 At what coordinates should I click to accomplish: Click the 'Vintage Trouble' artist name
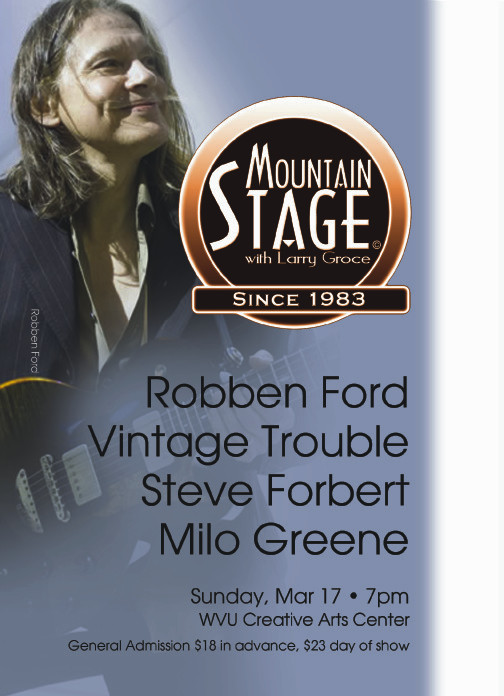click(x=249, y=443)
